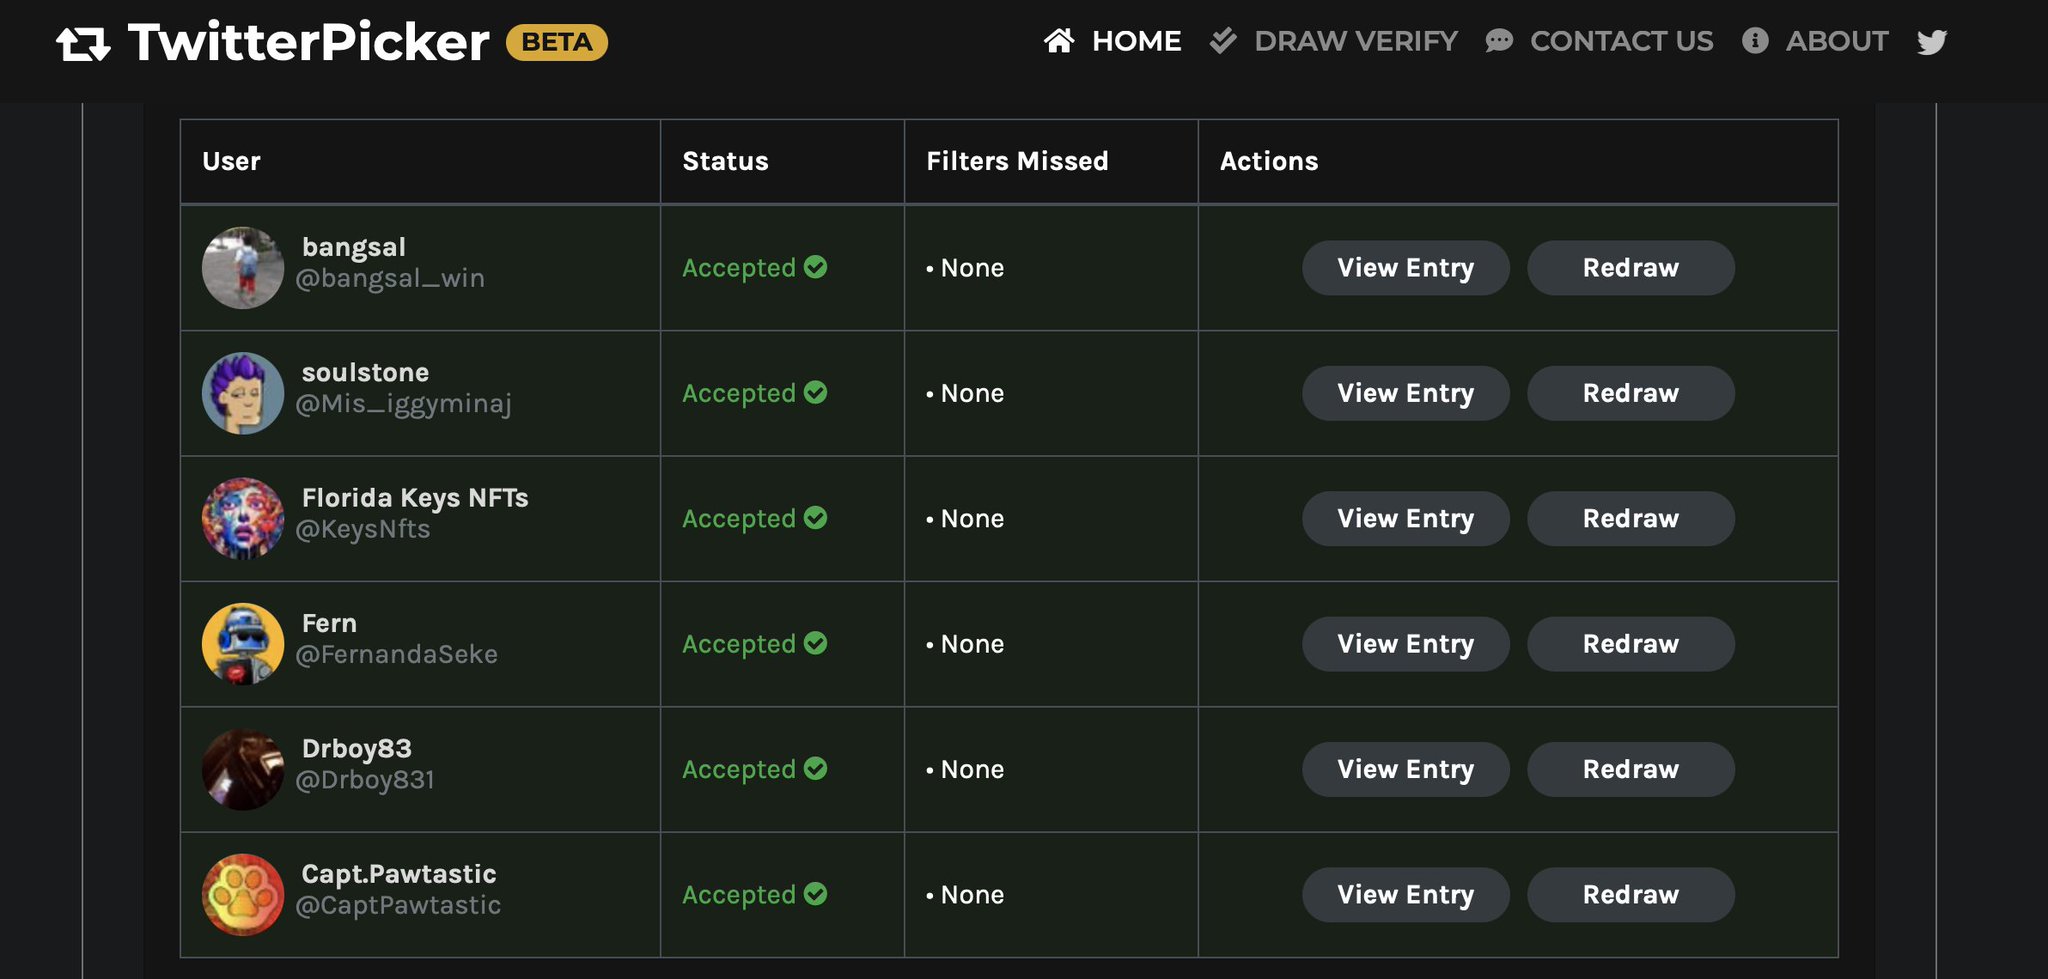Click the Contact Us chat bubble icon
Image resolution: width=2048 pixels, height=979 pixels.
click(x=1499, y=41)
